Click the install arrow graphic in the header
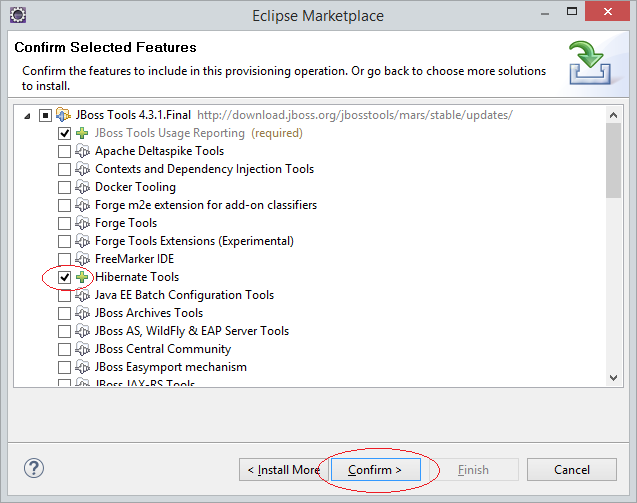Viewport: 637px width, 503px height. (x=590, y=62)
